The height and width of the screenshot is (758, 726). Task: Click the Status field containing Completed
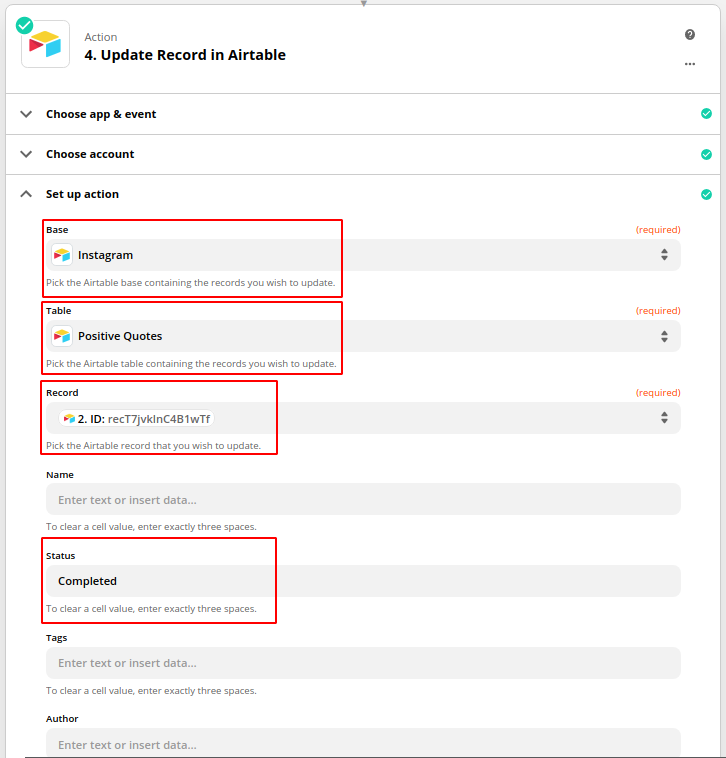[x=363, y=581]
